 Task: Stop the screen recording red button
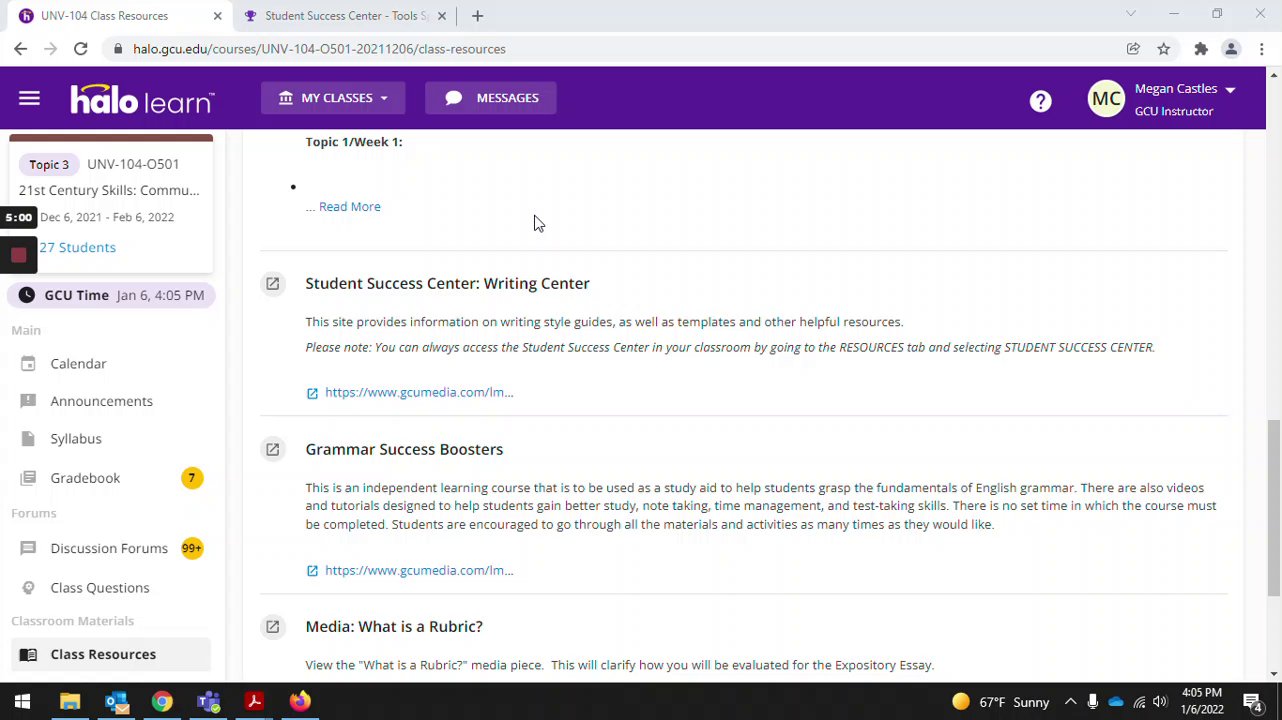(18, 255)
